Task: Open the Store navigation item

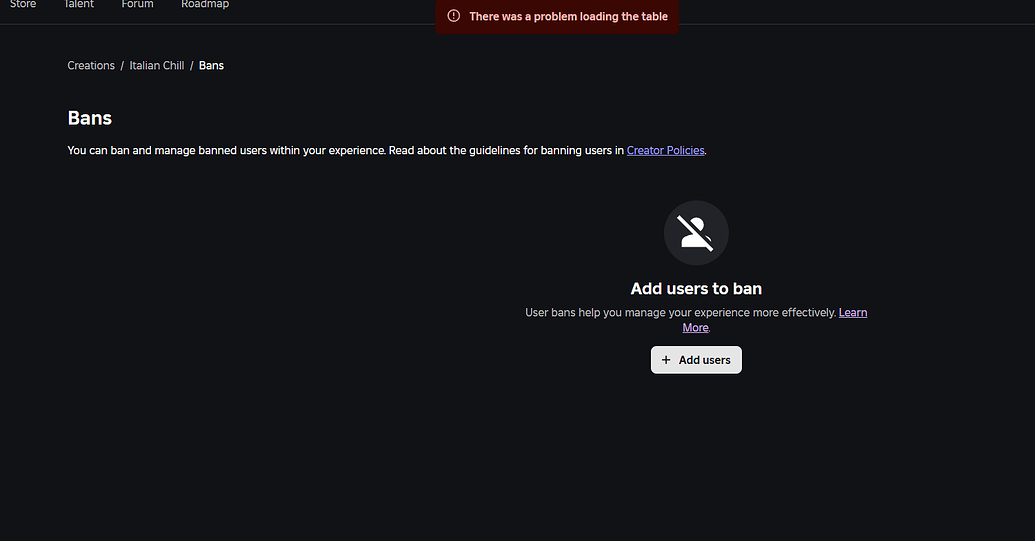Action: coord(23,4)
